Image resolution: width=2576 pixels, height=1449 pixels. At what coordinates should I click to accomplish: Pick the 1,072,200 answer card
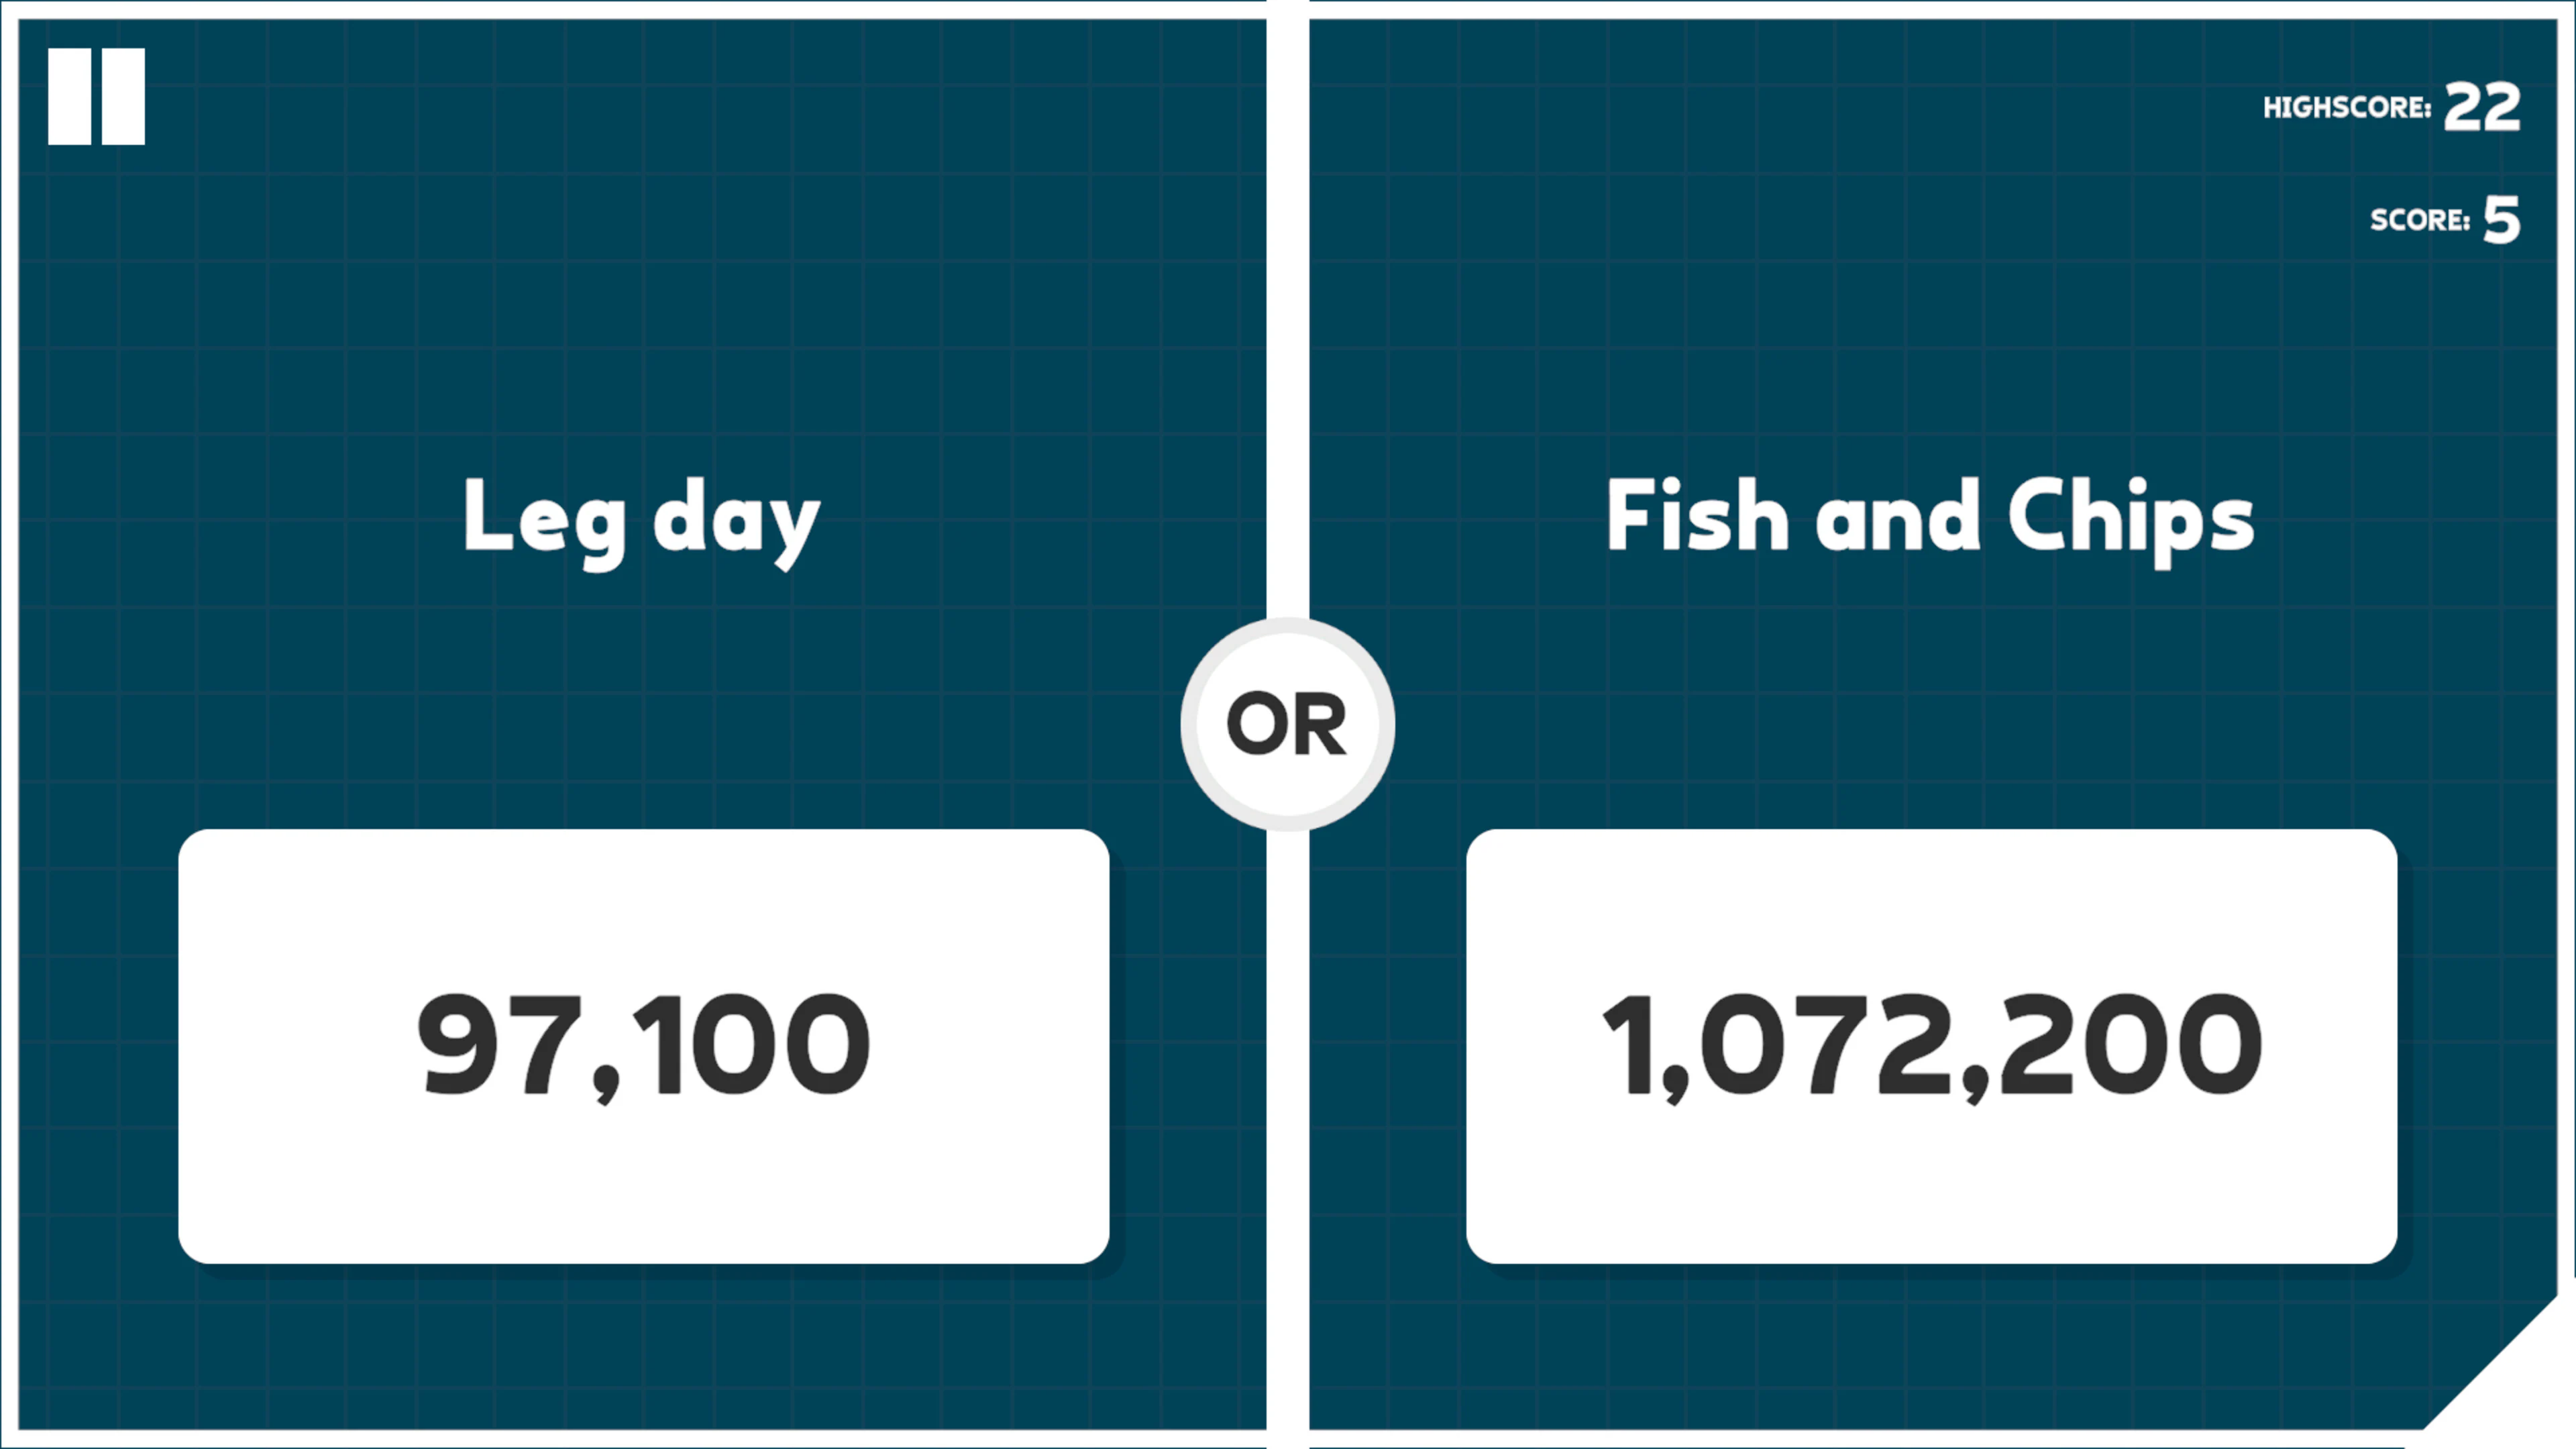(x=1931, y=1045)
